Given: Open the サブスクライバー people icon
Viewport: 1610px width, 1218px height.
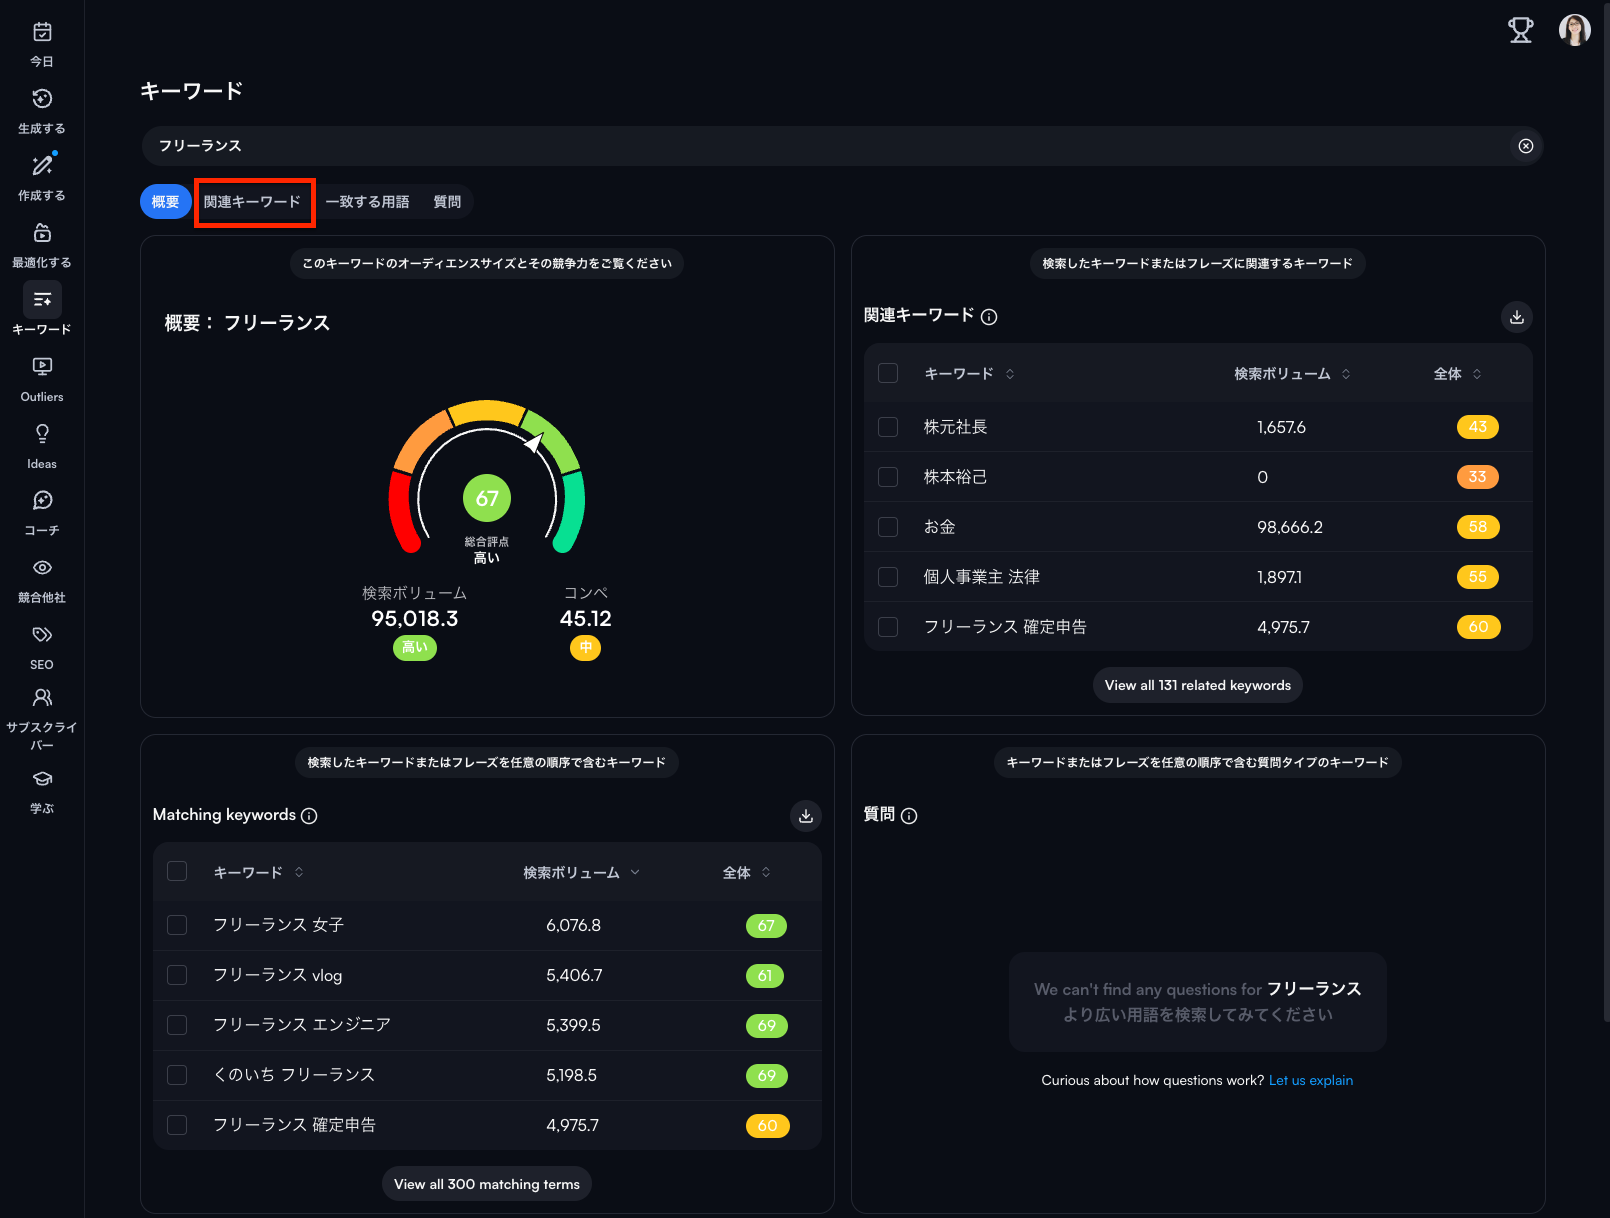Looking at the screenshot, I should click(42, 698).
